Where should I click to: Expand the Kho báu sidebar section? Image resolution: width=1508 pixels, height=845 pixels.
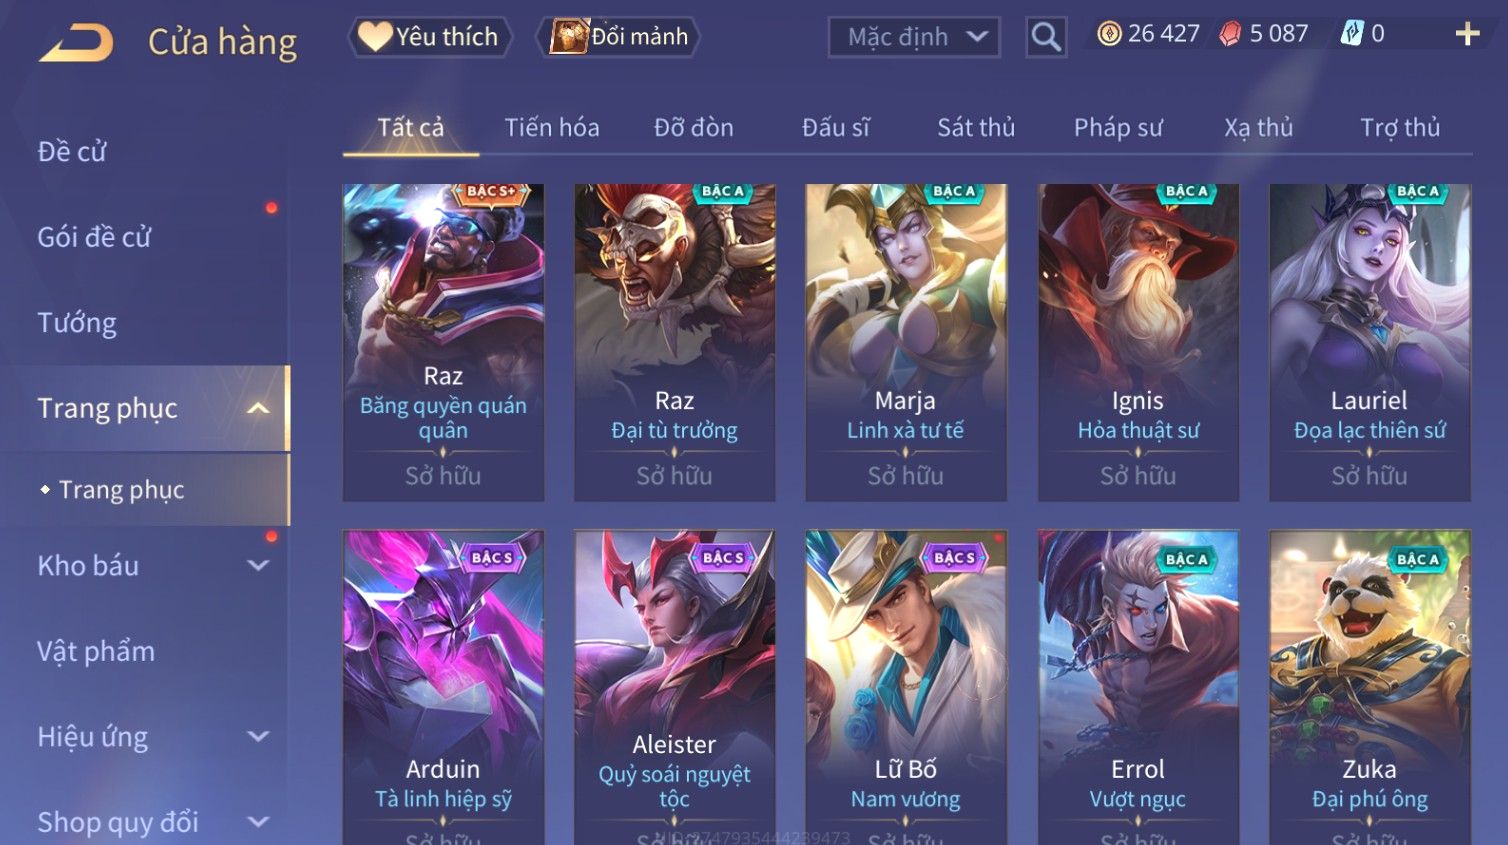[258, 565]
